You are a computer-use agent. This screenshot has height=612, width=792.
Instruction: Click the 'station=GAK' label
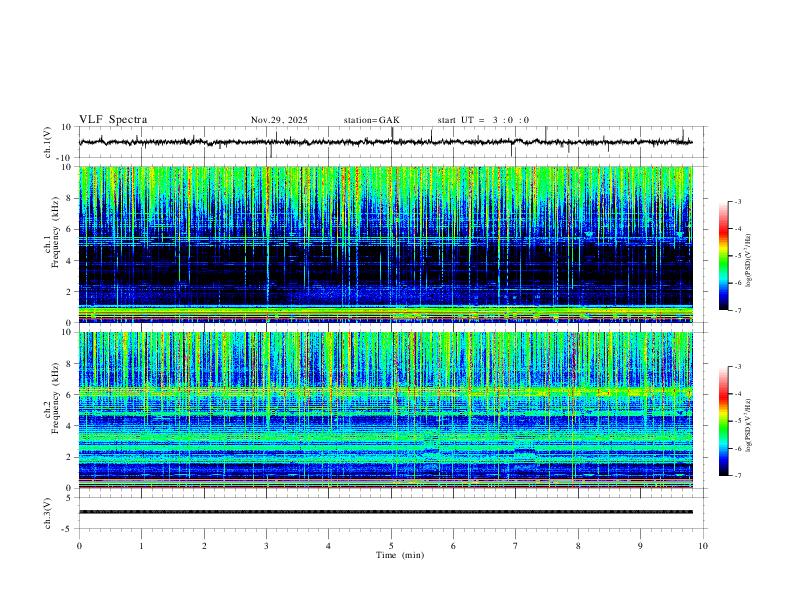click(371, 120)
